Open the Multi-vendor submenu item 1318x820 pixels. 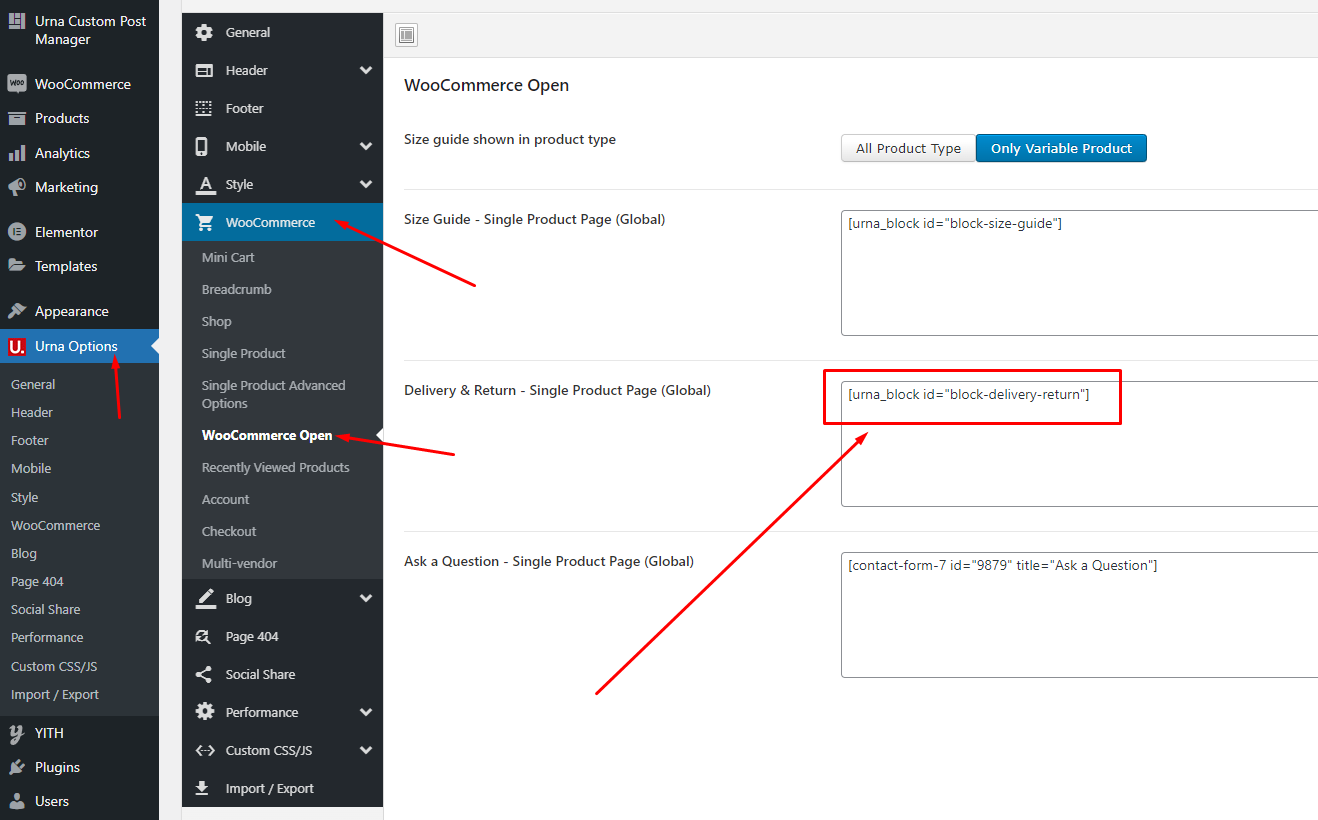pos(240,563)
